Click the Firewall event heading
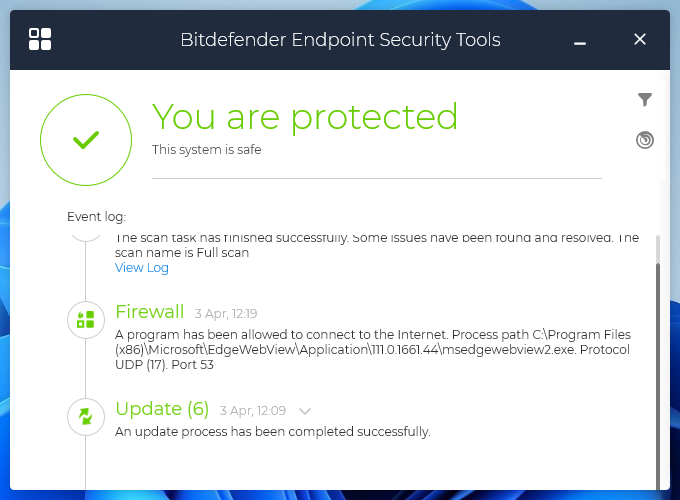The width and height of the screenshot is (680, 500). [x=150, y=311]
